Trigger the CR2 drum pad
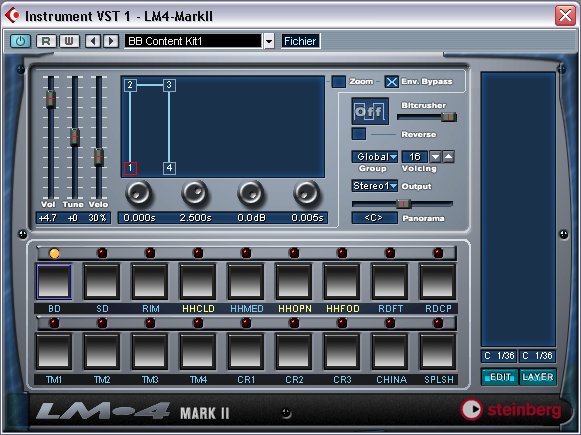This screenshot has height=435, width=581. point(293,351)
